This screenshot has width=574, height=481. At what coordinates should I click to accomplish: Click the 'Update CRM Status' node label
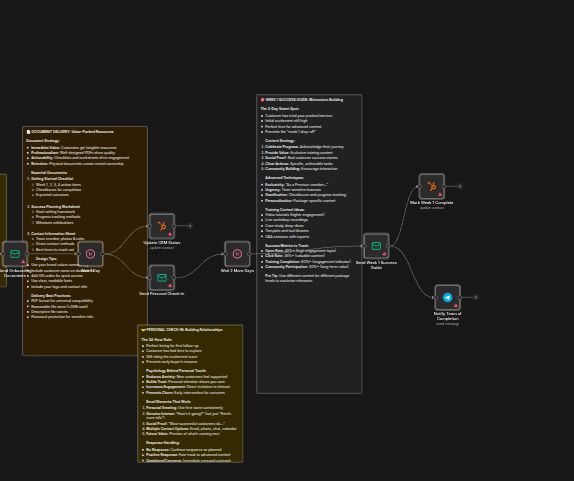click(x=162, y=242)
